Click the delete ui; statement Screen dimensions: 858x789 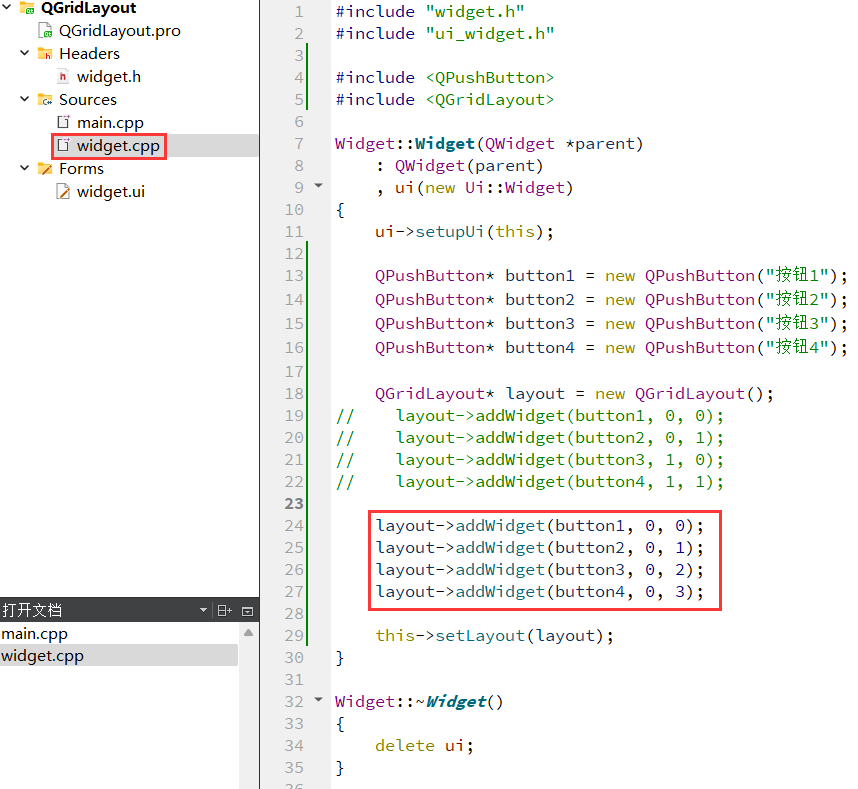click(425, 745)
